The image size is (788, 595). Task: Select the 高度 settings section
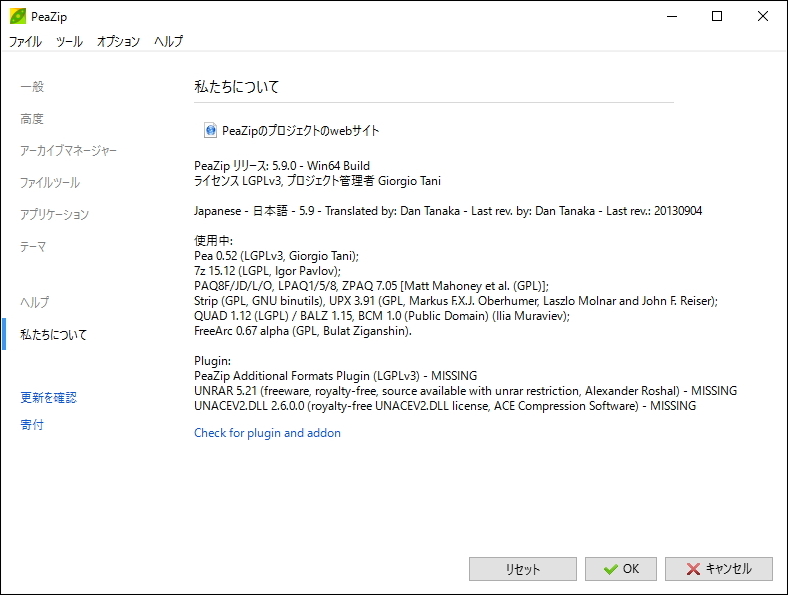coord(32,119)
